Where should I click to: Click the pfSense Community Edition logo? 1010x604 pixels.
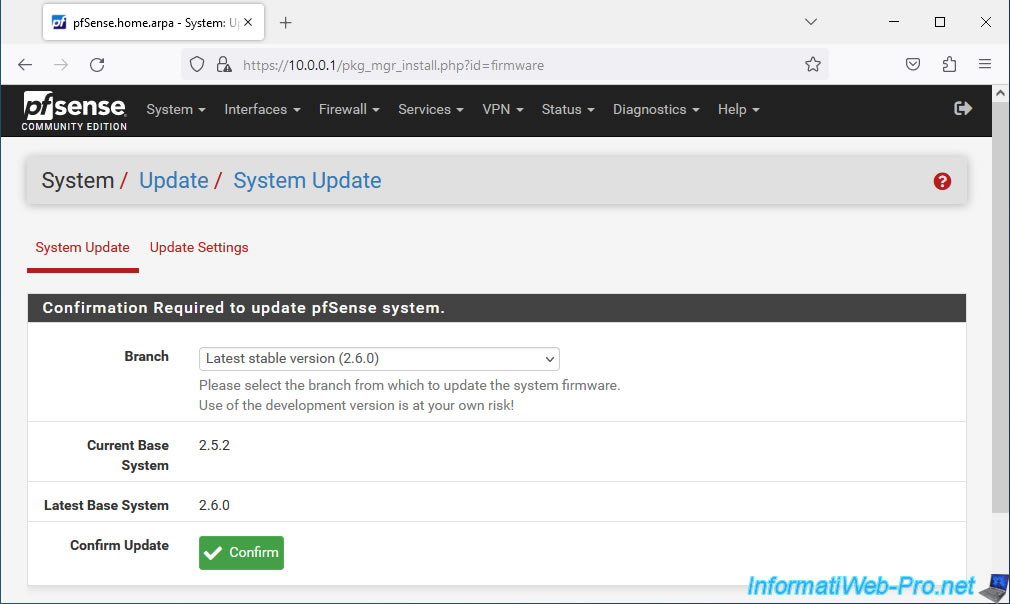[x=74, y=111]
